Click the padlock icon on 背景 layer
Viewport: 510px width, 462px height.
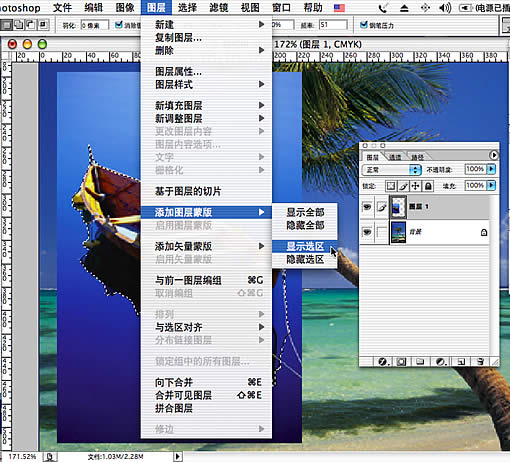pos(484,232)
